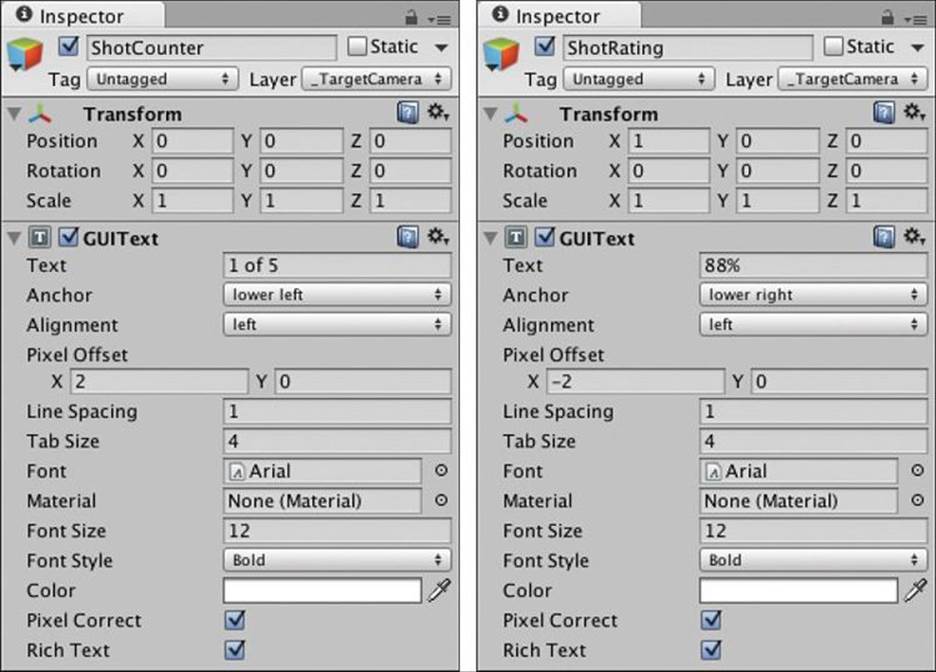Click the color eyedropper in ShotCounter panel
This screenshot has width=936, height=672.
(439, 590)
